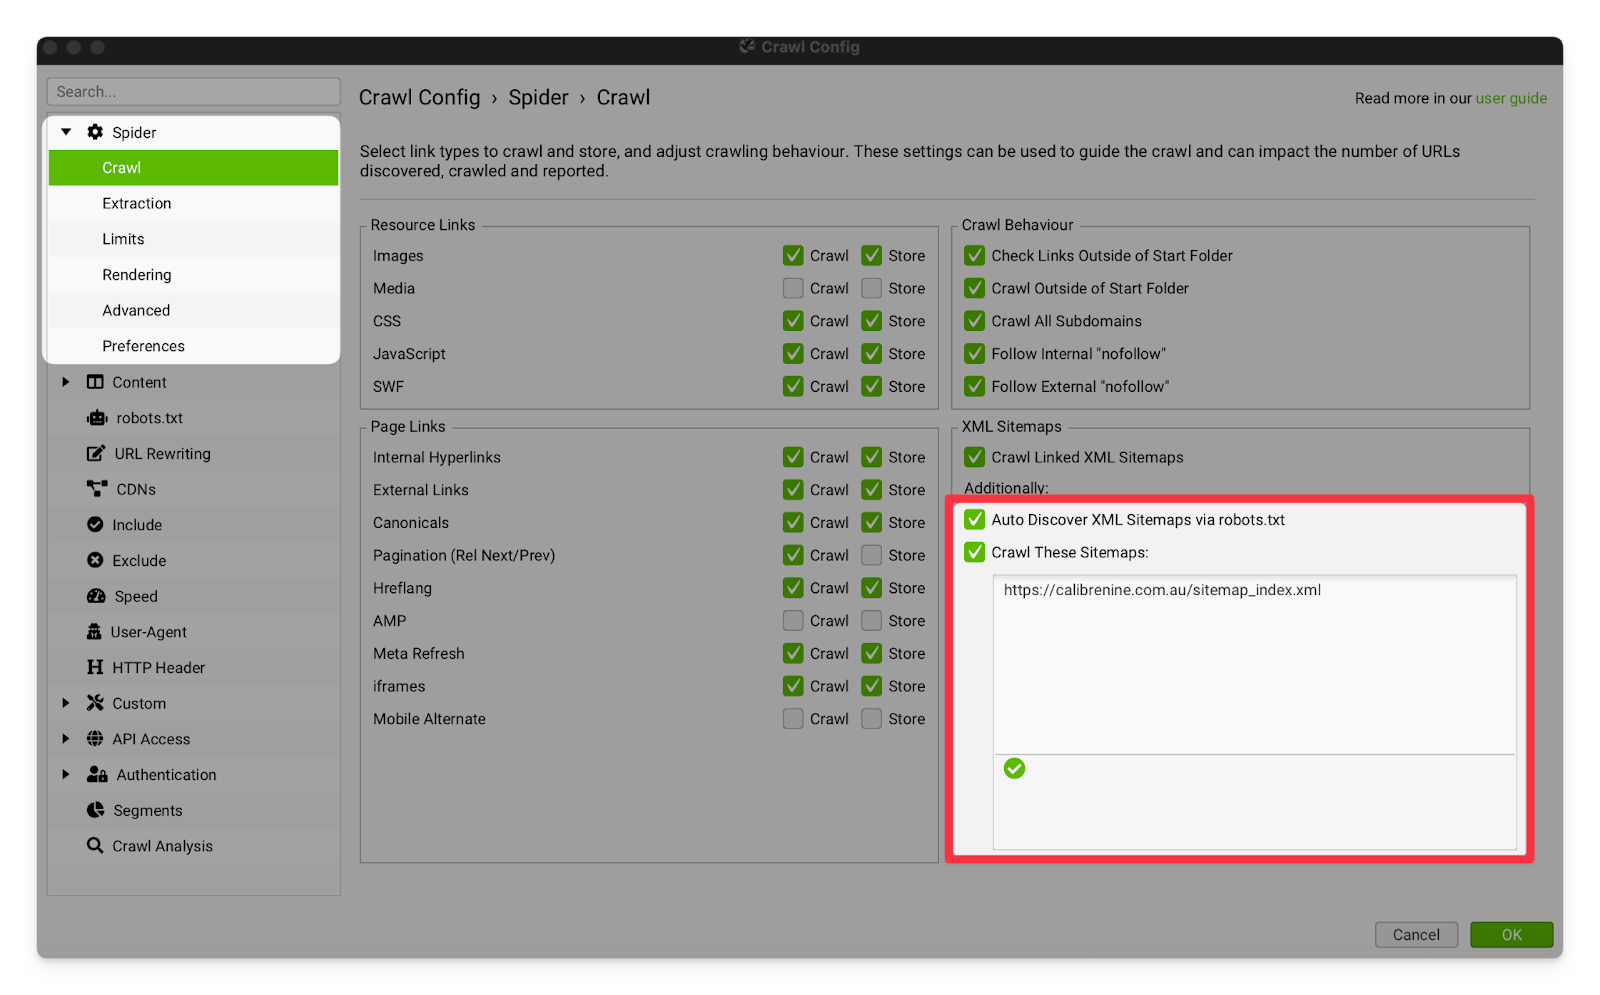Image resolution: width=1600 pixels, height=995 pixels.
Task: Enable the Media Crawl checkbox
Action: click(x=793, y=288)
